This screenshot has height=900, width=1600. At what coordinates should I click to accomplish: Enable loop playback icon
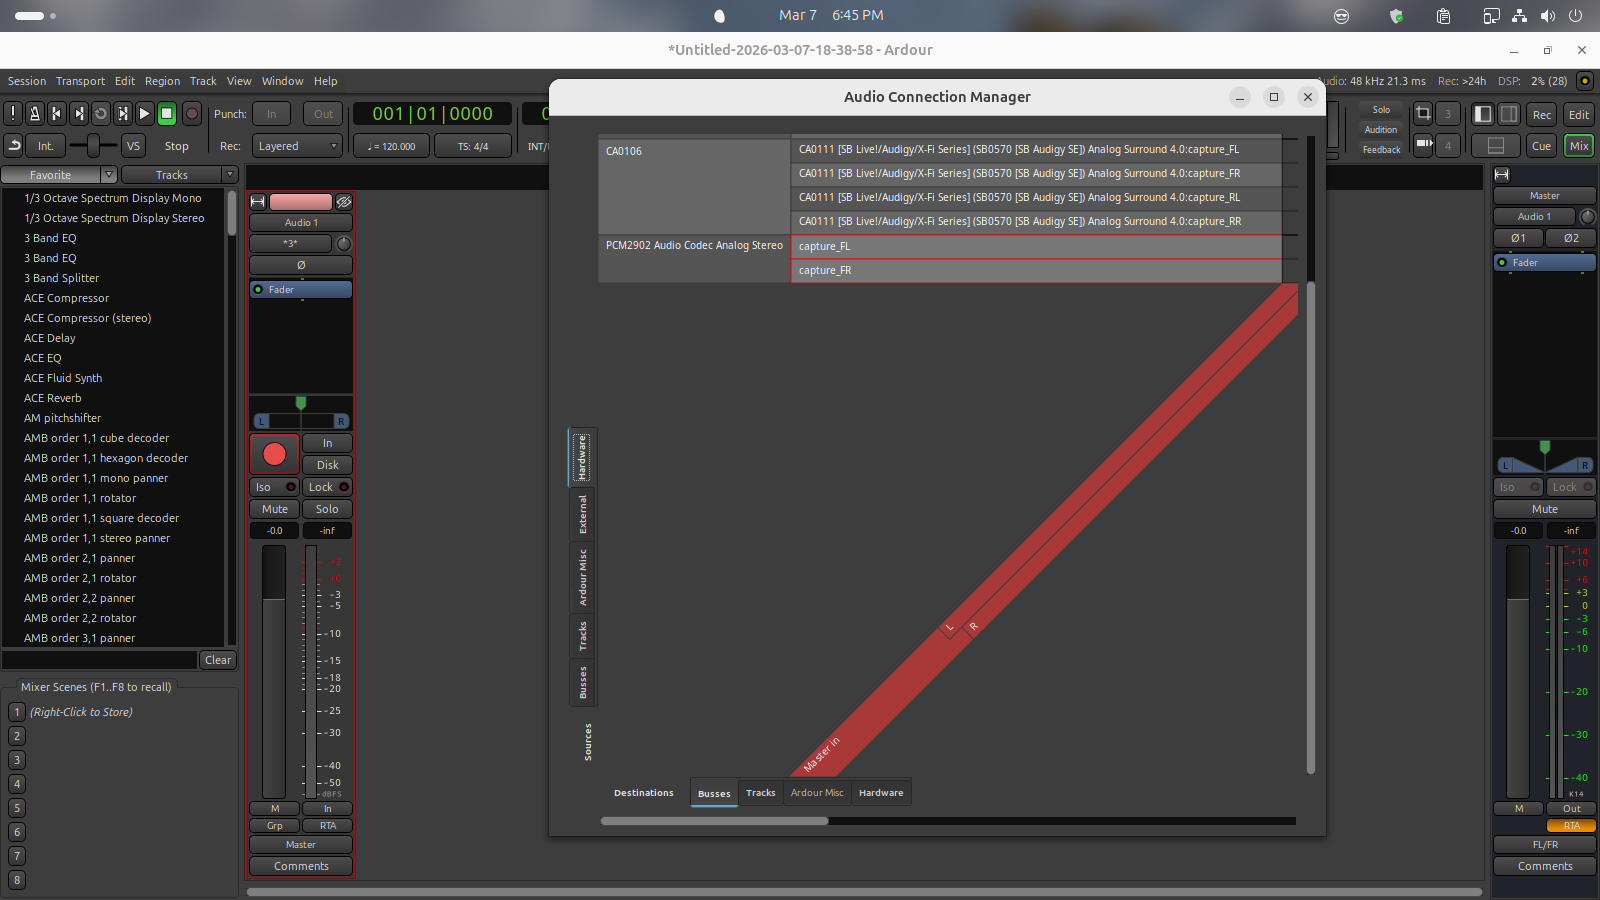[101, 114]
